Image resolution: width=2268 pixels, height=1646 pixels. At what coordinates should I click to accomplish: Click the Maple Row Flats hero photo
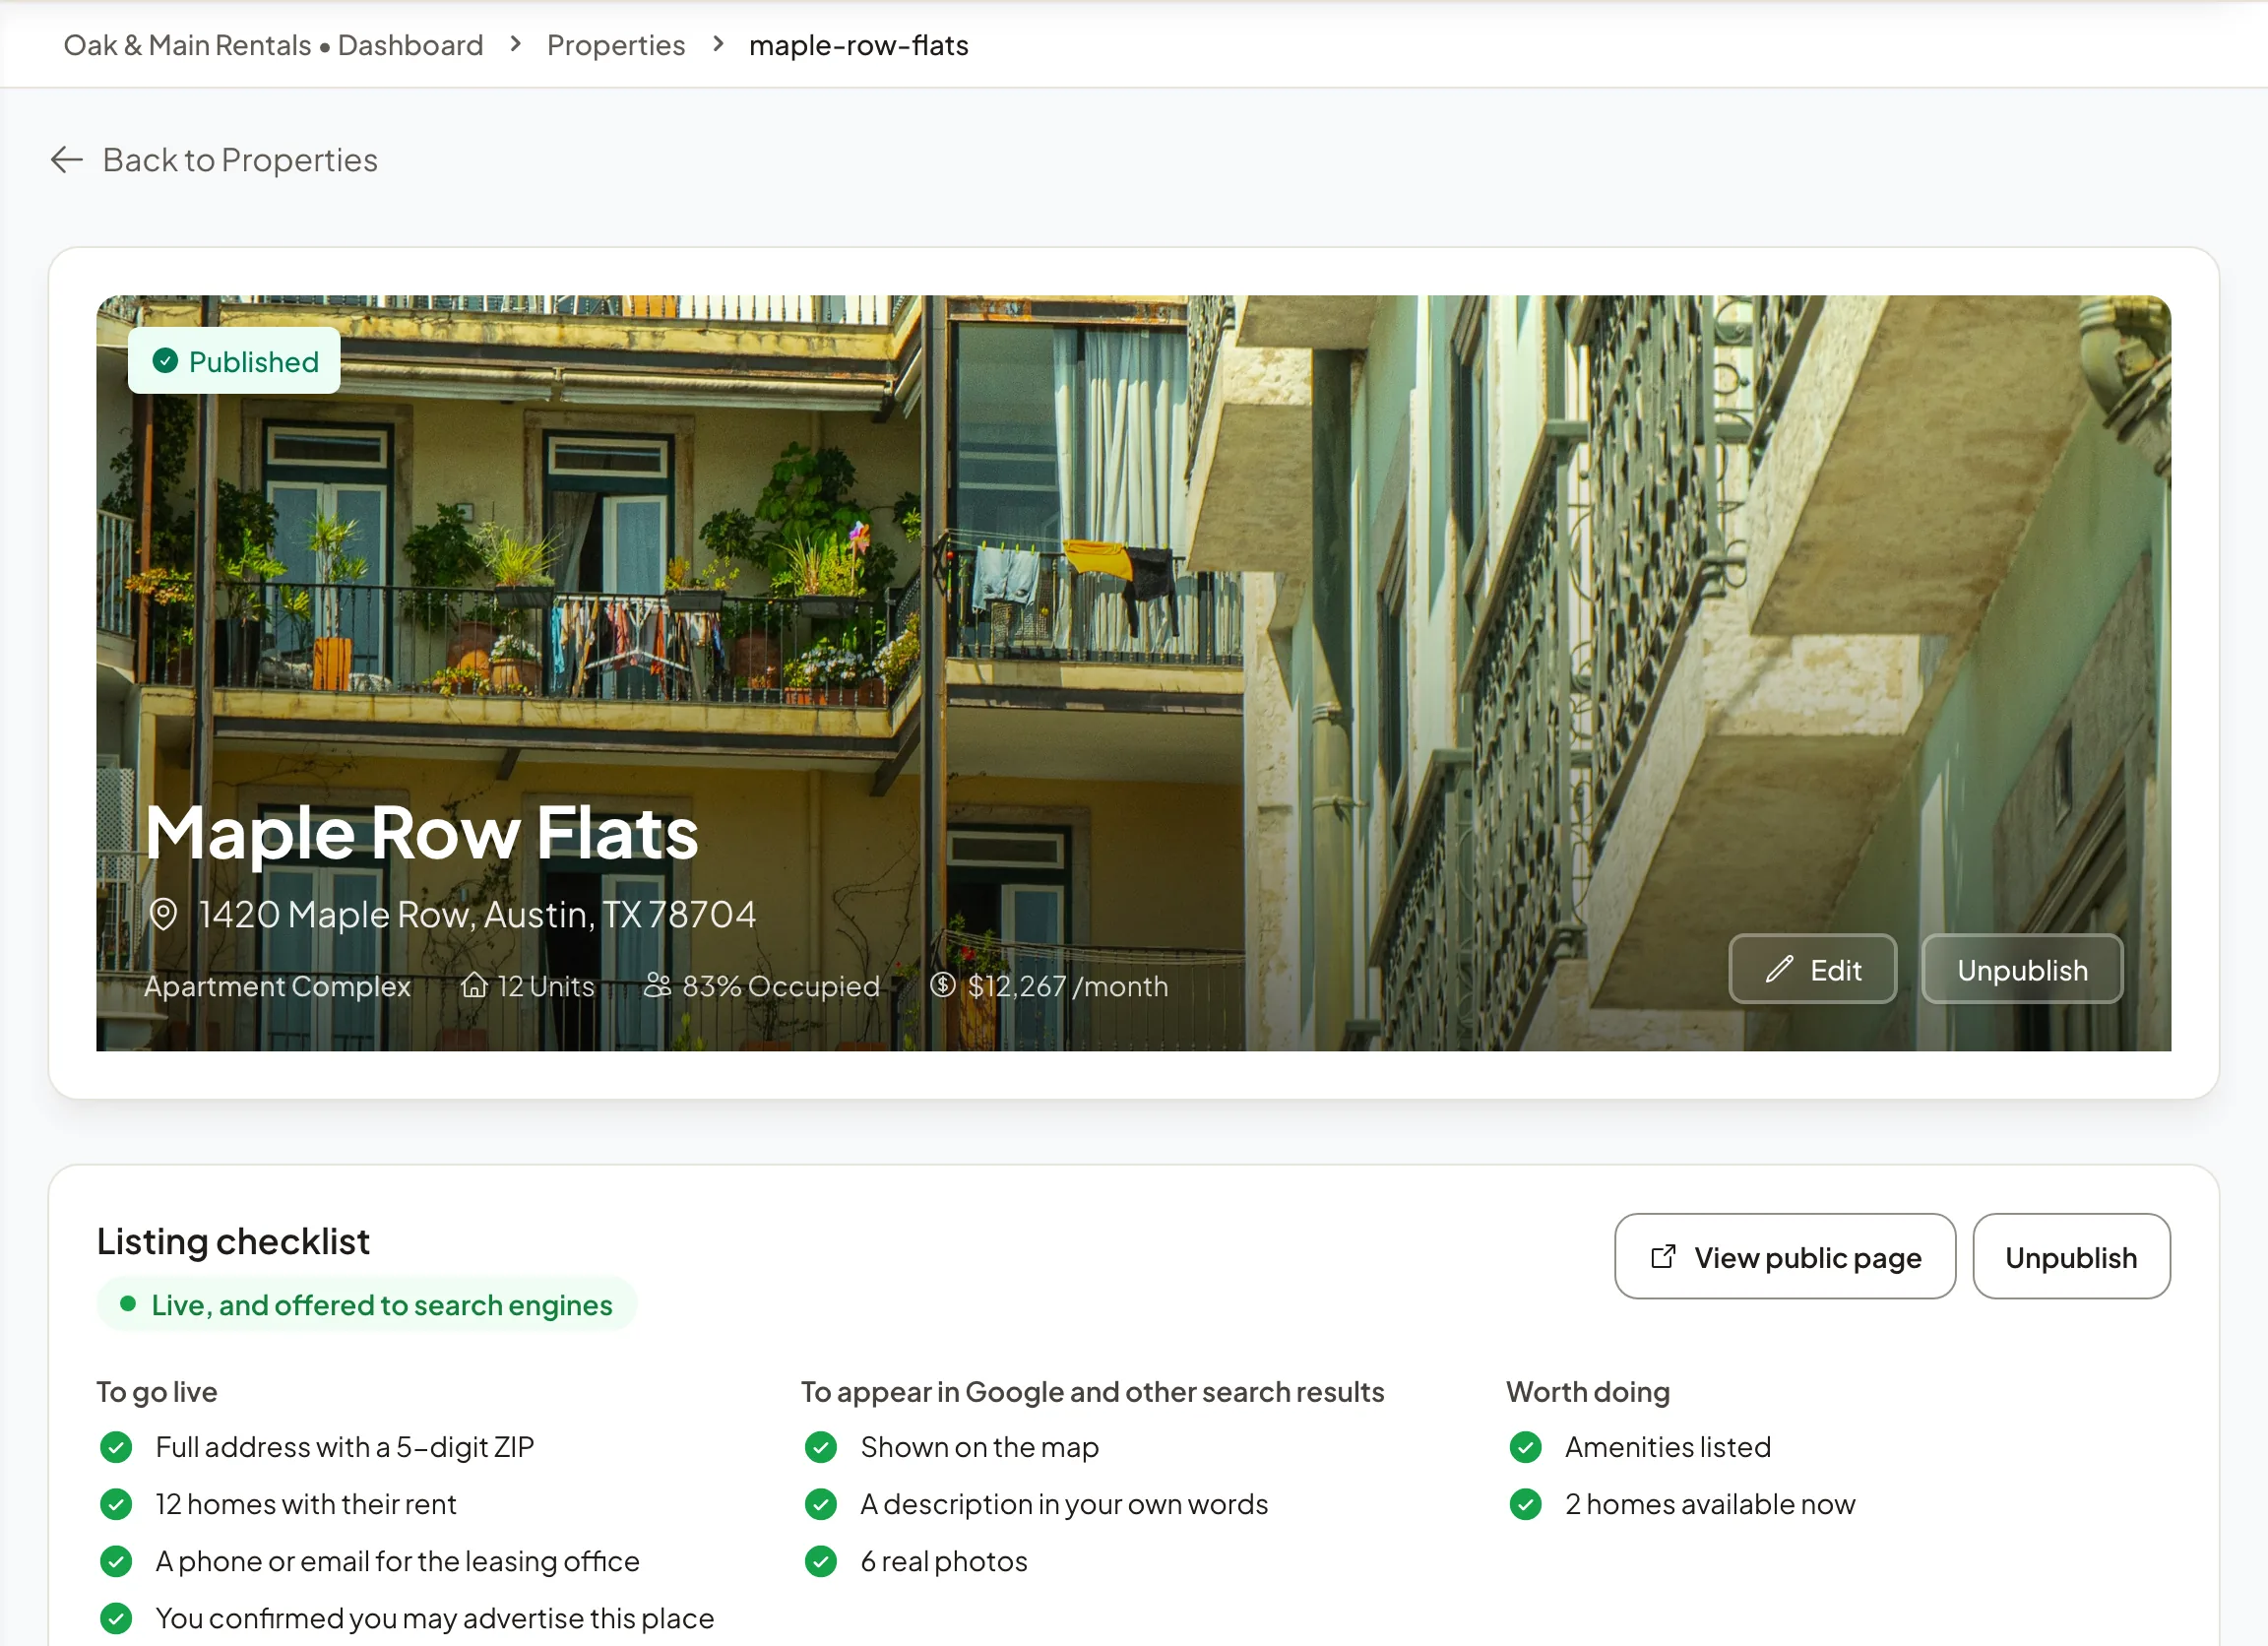1133,673
